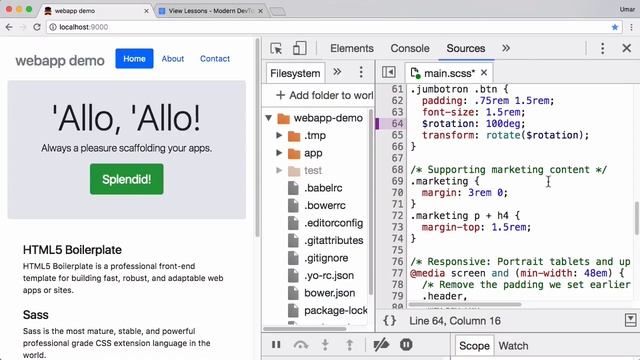Click the main.scss file icon in tab
The height and width of the screenshot is (360, 640).
pos(415,73)
